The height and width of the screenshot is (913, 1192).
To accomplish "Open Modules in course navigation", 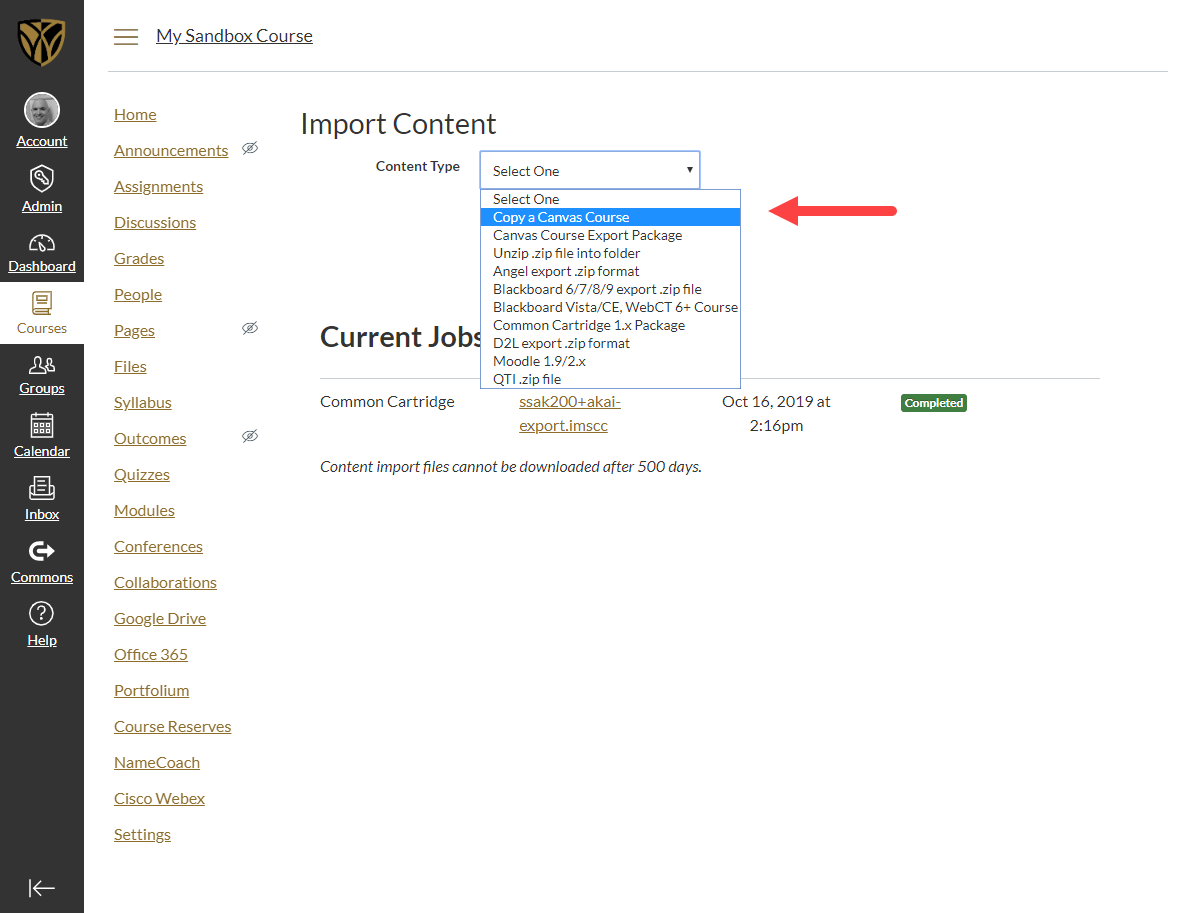I will point(144,510).
